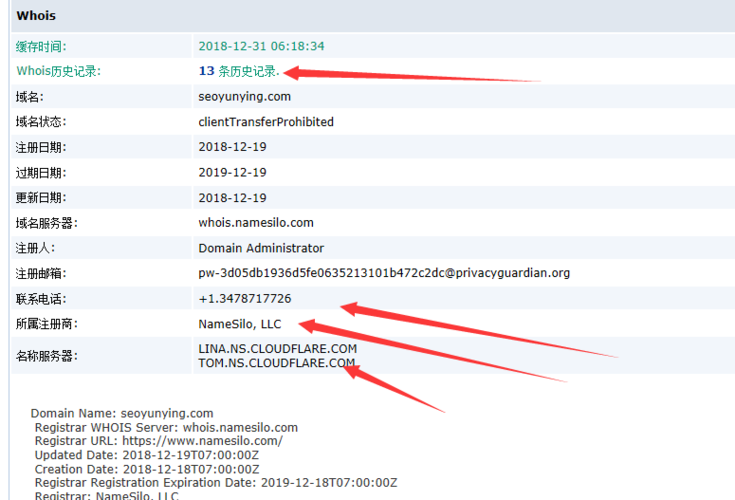This screenshot has width=735, height=500.
Task: Click the raw Creation Date line
Action: point(147,469)
